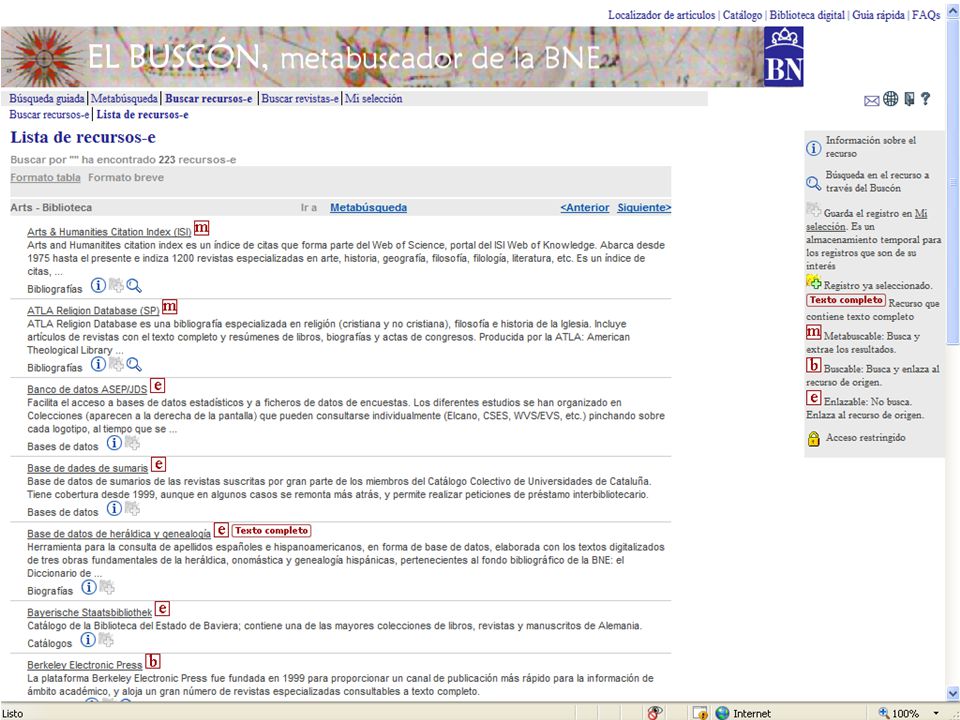The width and height of the screenshot is (960, 720).
Task: Click Texto completo badge on heráldica entry
Action: [x=271, y=531]
